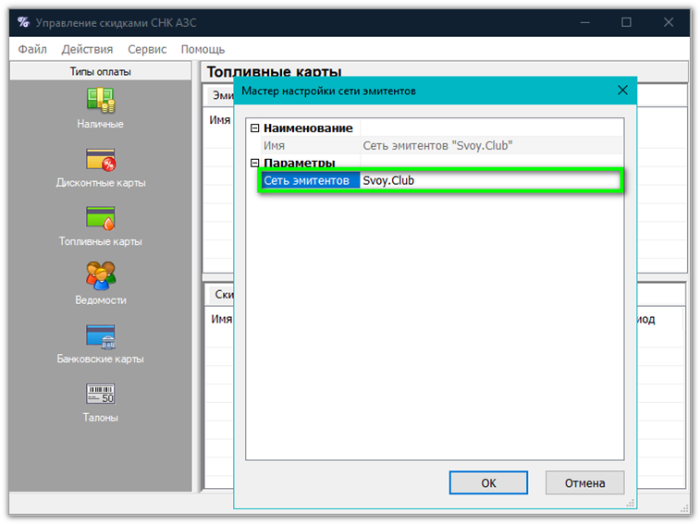Image resolution: width=700 pixels, height=524 pixels.
Task: Open the Дисконтные карты discount cards icon
Action: click(x=100, y=160)
